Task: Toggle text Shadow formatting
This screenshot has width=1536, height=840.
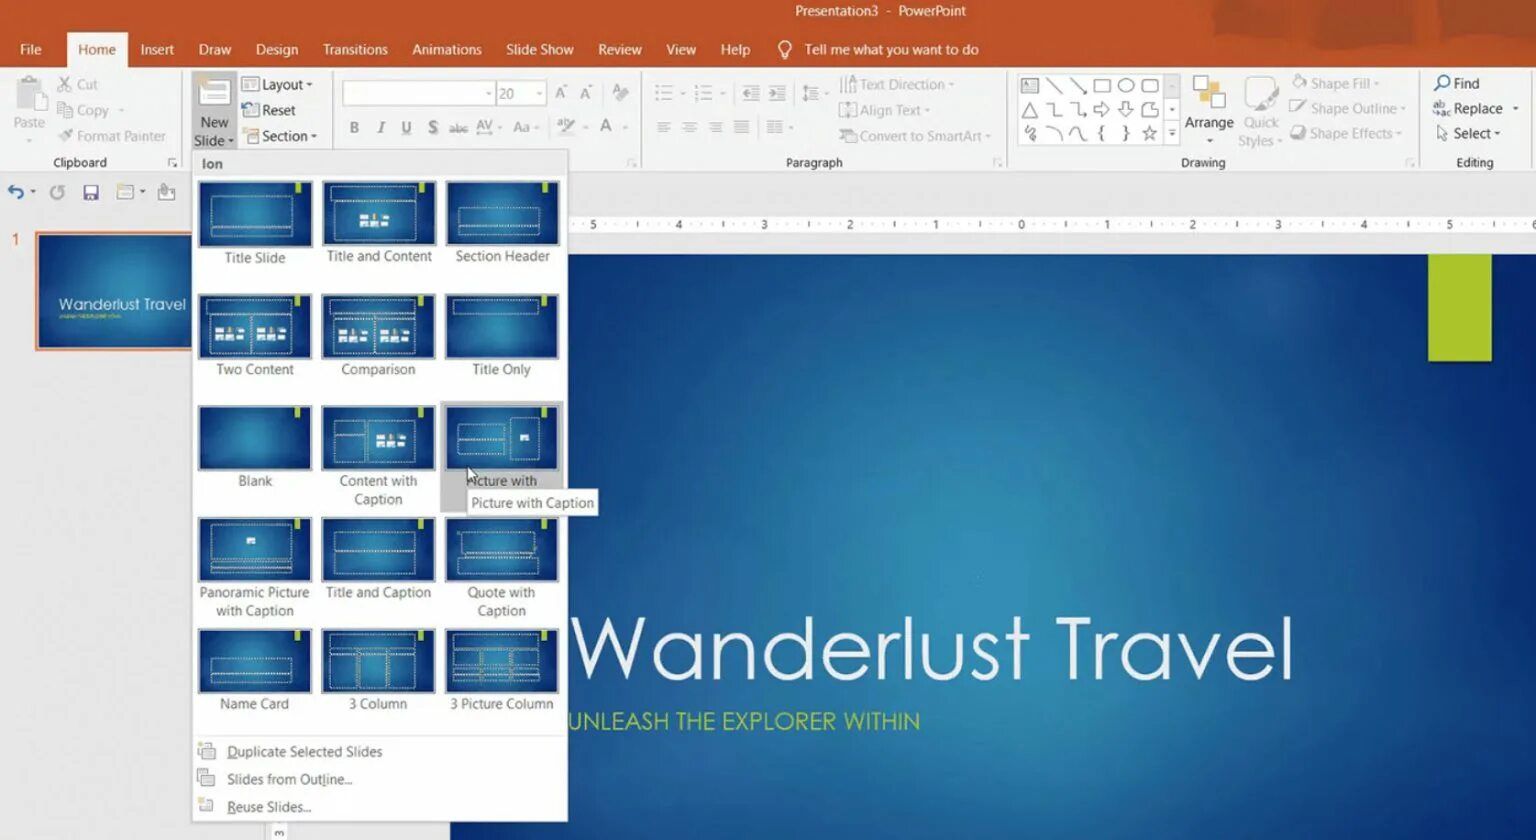Action: (x=432, y=127)
